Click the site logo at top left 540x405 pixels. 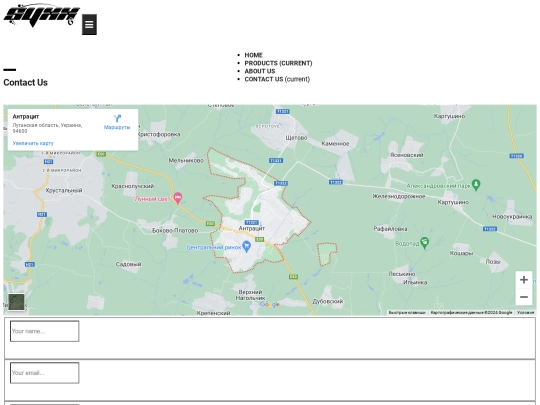coord(42,15)
